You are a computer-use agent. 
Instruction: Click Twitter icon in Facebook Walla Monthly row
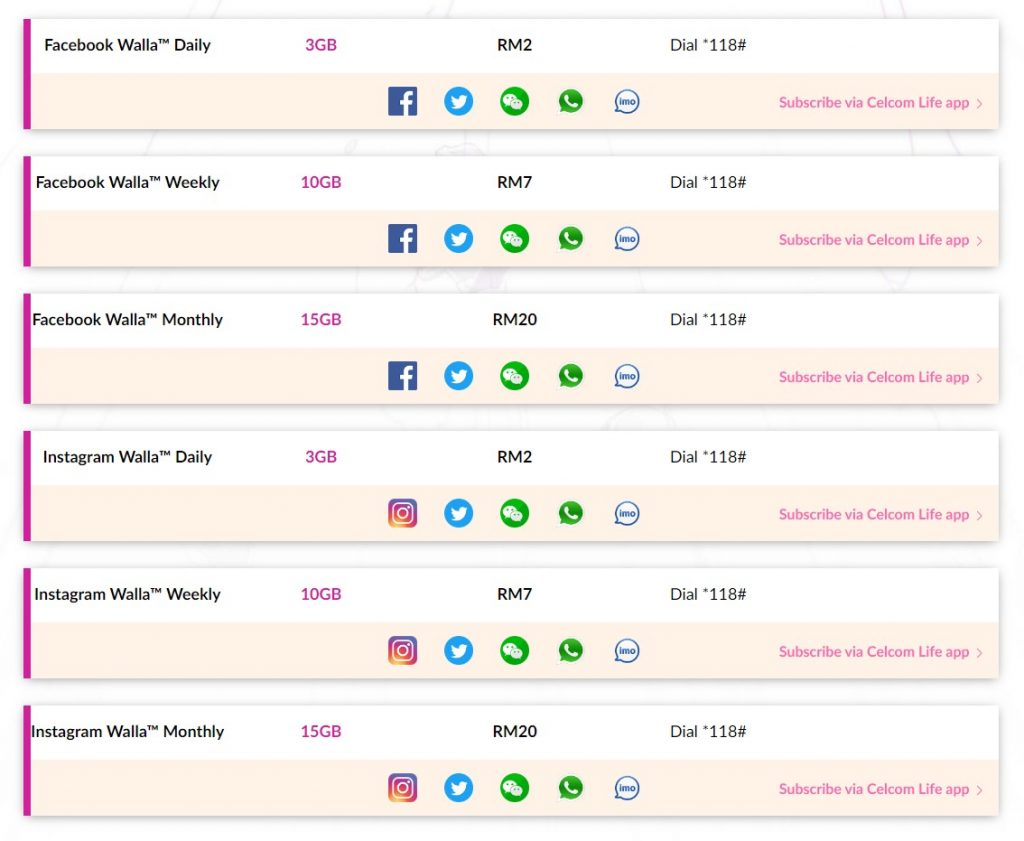point(458,376)
